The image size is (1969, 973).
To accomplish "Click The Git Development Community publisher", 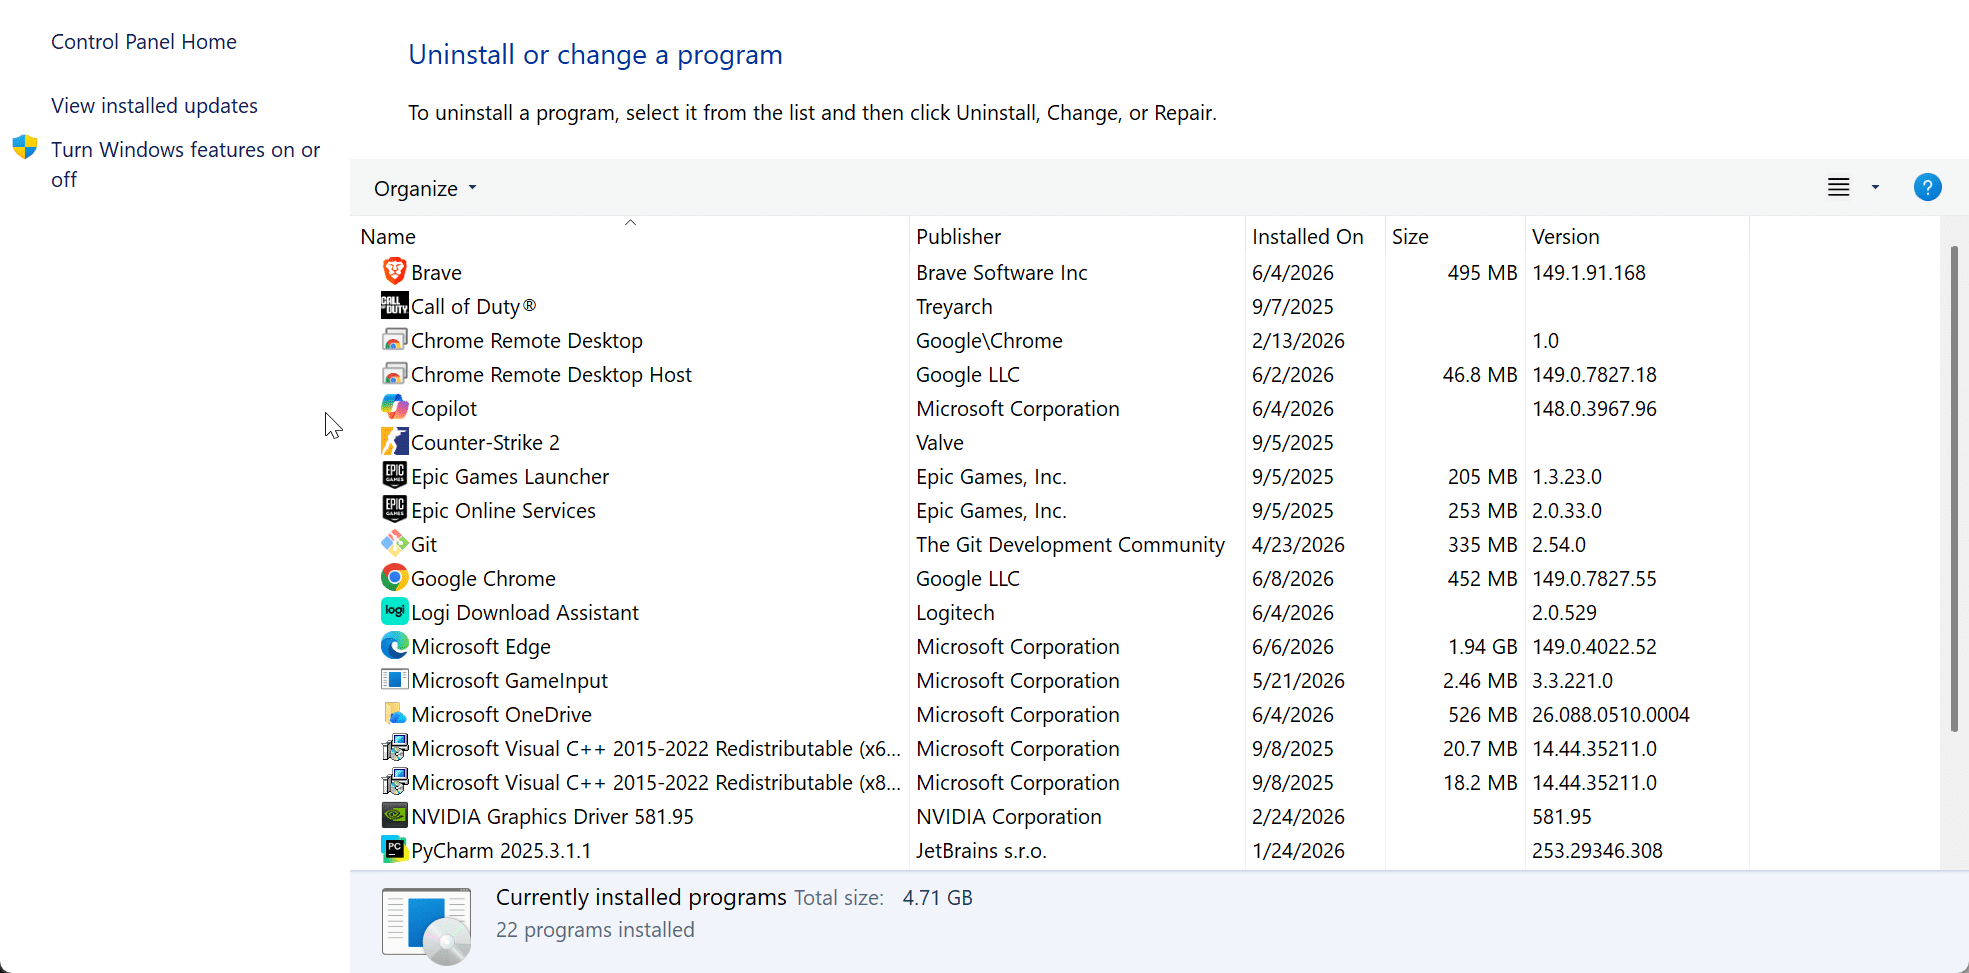I will pos(1070,545).
